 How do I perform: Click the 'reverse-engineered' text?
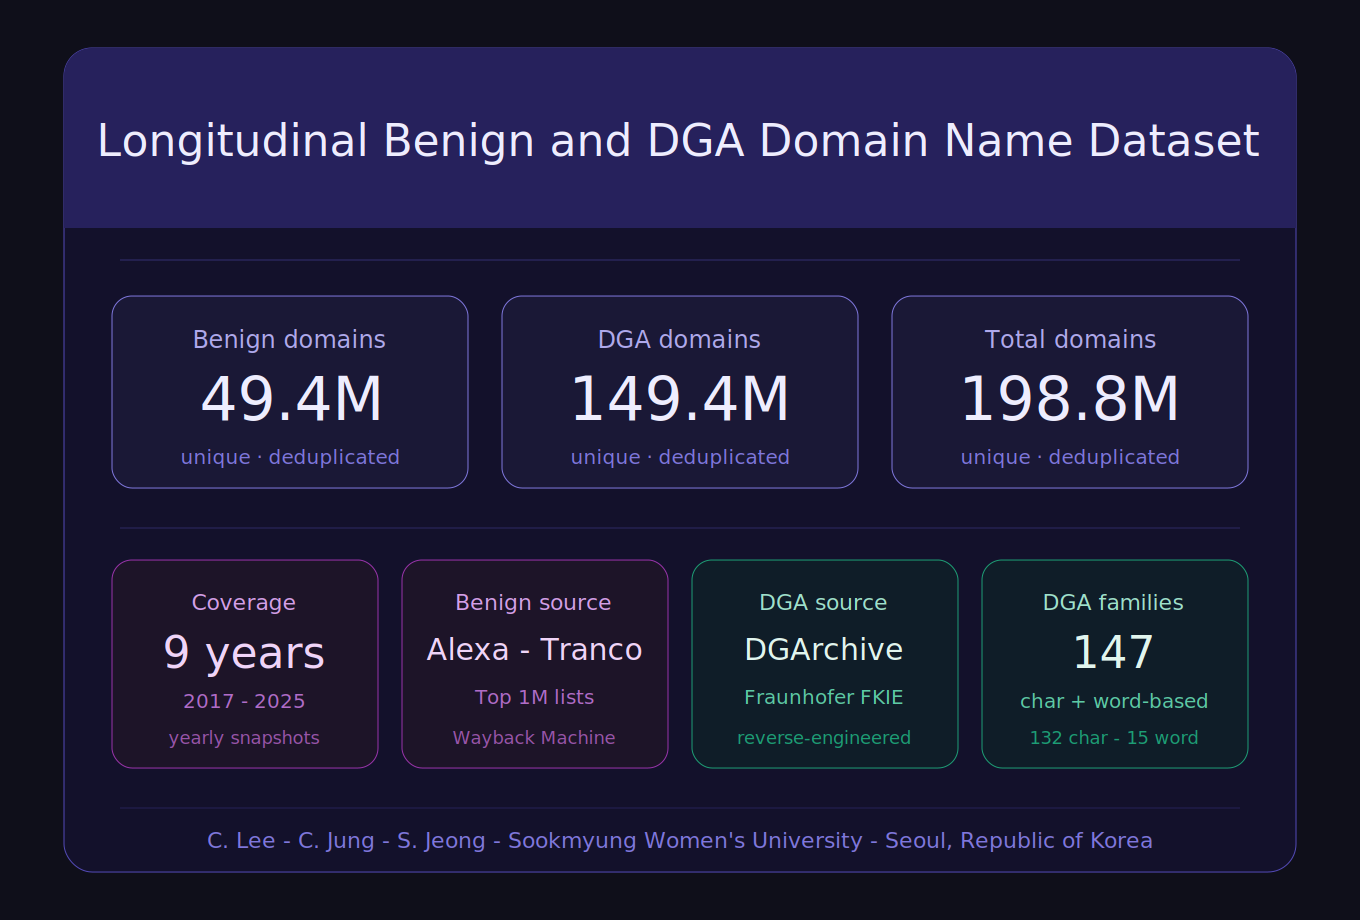824,738
